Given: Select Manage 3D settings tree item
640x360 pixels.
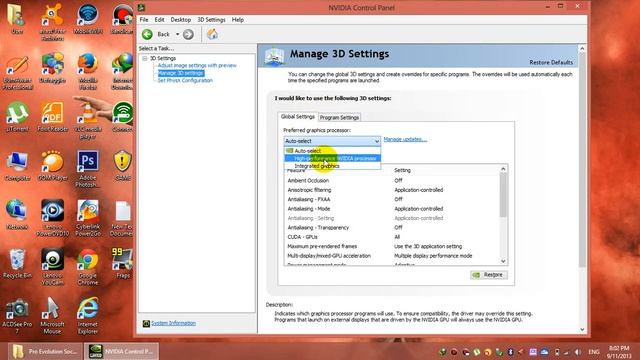Looking at the screenshot, I should click(x=180, y=73).
